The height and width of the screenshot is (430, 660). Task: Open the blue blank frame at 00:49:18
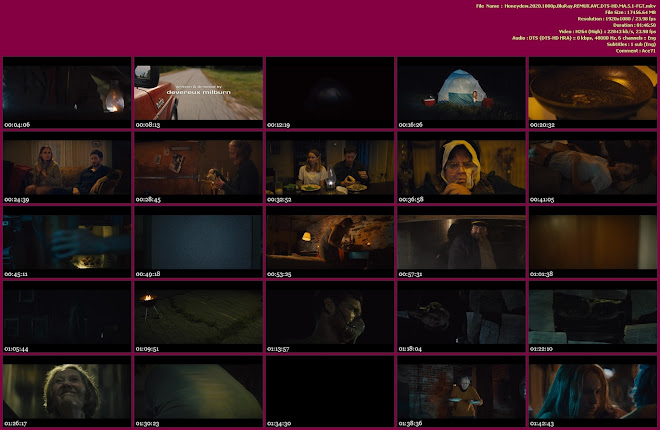point(198,242)
